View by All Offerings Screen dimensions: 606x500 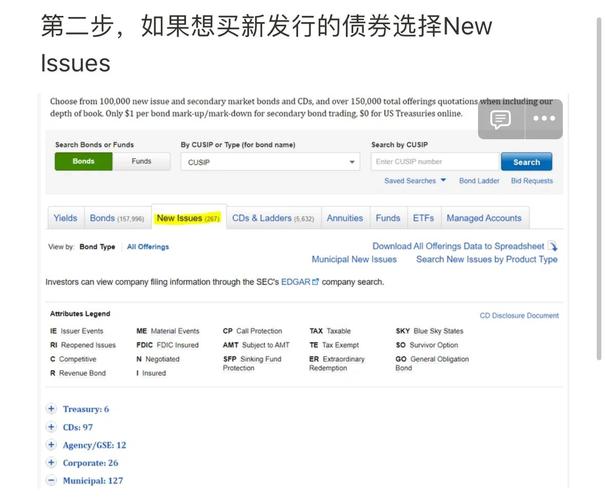(148, 247)
